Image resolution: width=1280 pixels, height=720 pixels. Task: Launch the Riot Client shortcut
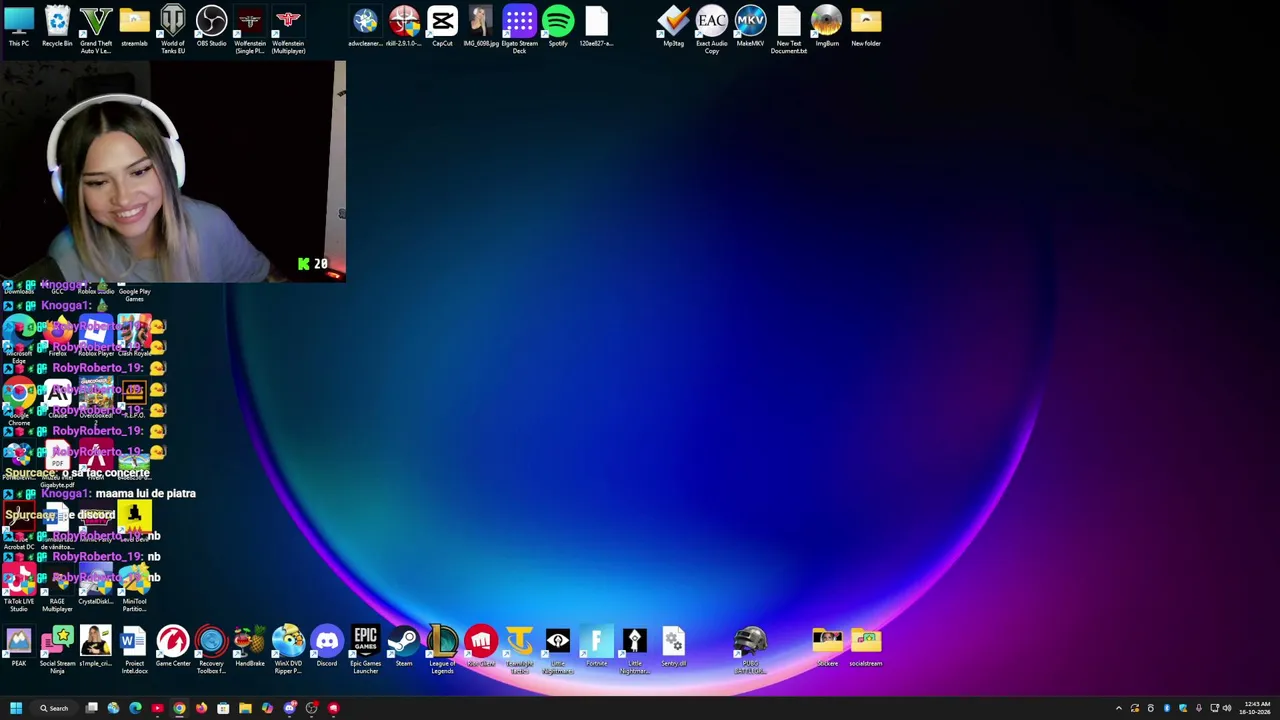(481, 646)
